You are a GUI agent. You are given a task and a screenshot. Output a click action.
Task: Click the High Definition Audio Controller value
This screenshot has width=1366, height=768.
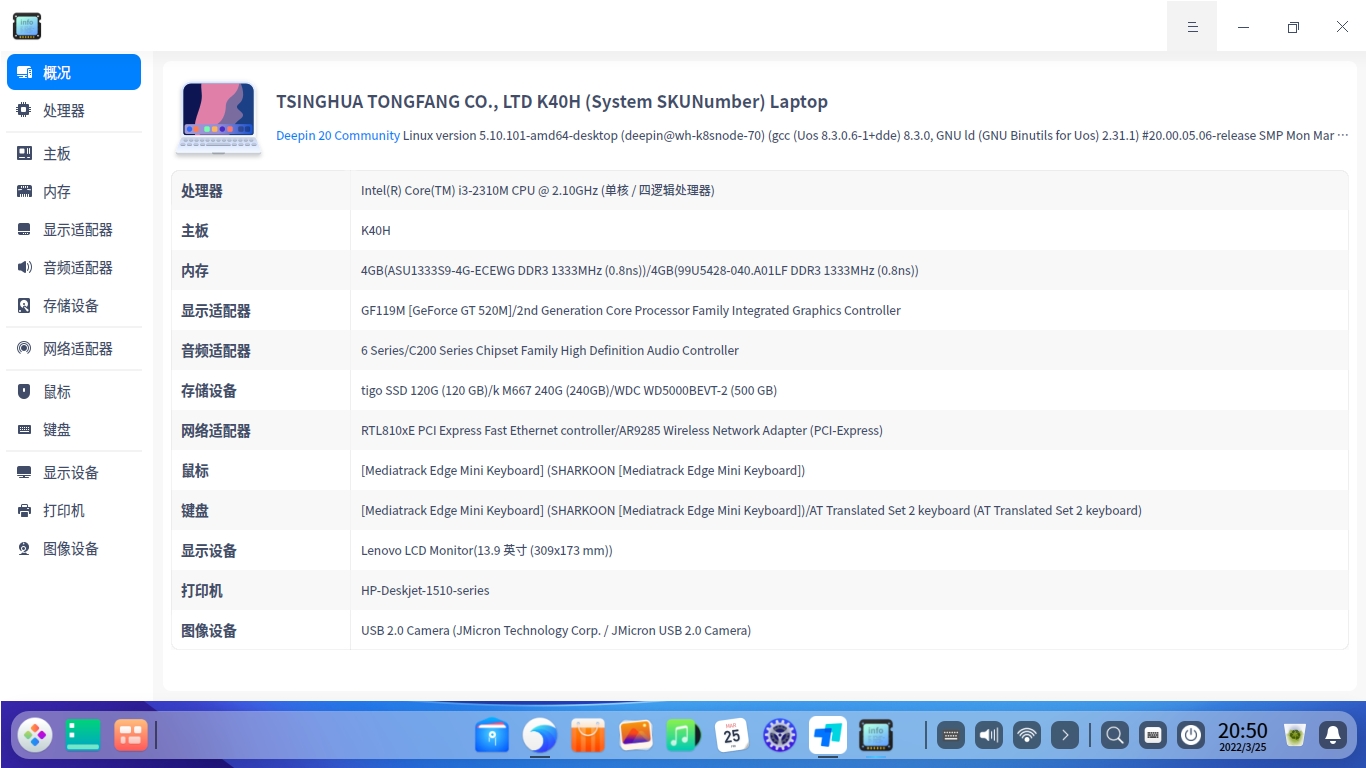550,350
